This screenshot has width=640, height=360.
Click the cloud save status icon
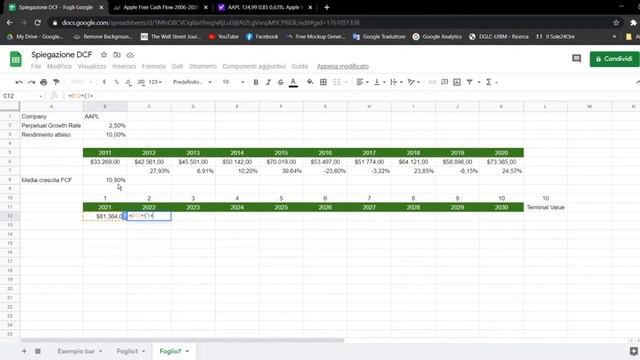point(130,55)
